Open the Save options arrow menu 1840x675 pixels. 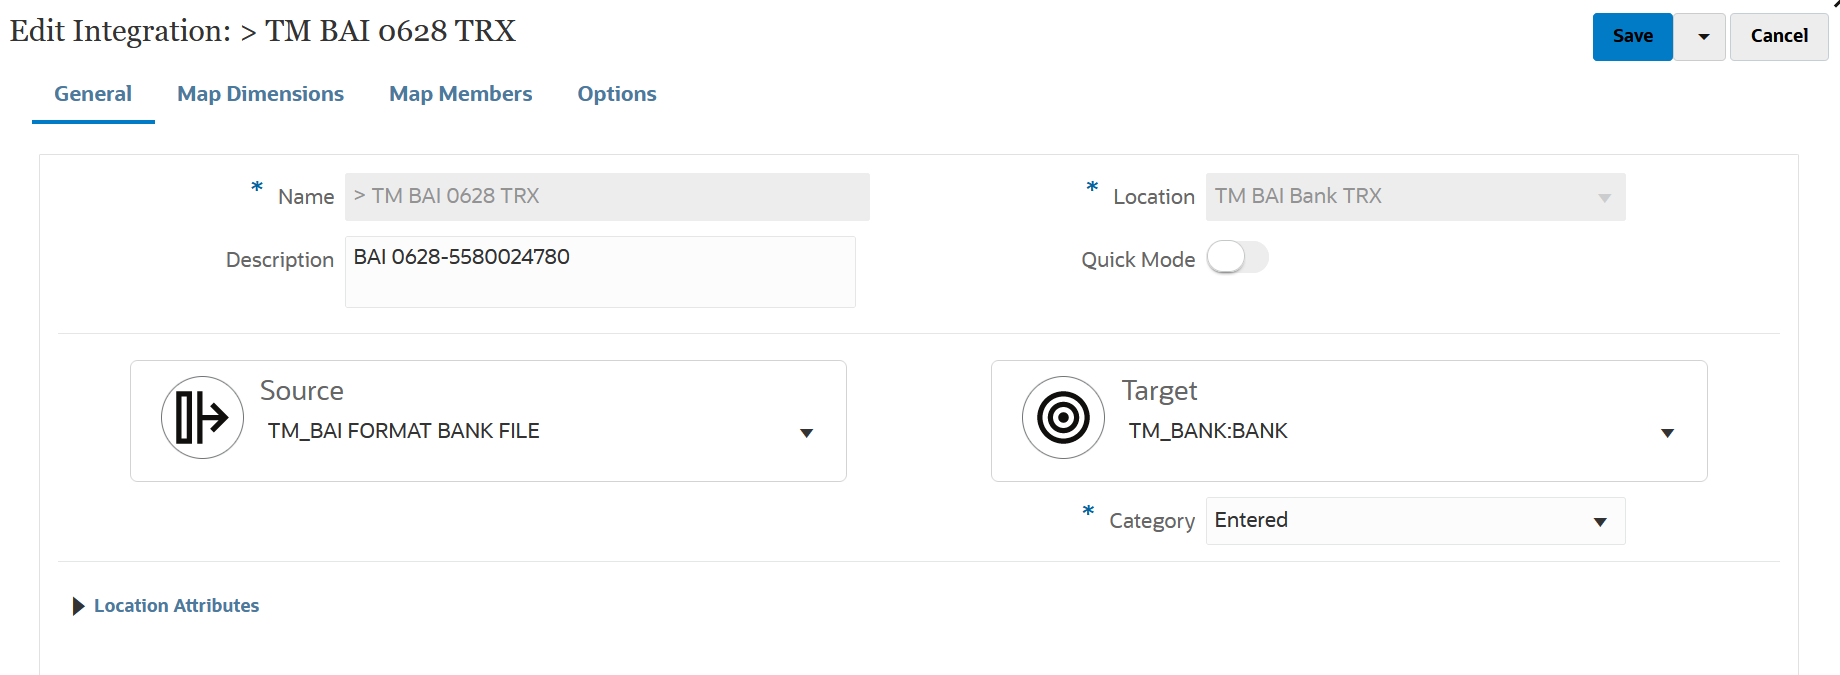coord(1703,37)
